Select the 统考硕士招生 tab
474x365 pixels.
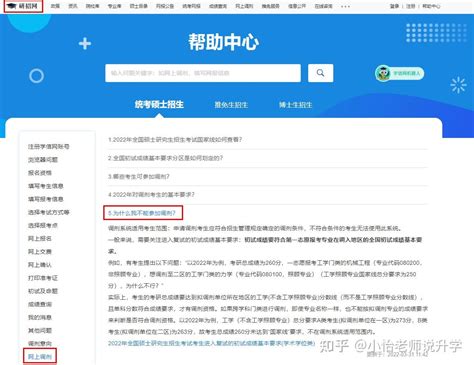pos(159,105)
